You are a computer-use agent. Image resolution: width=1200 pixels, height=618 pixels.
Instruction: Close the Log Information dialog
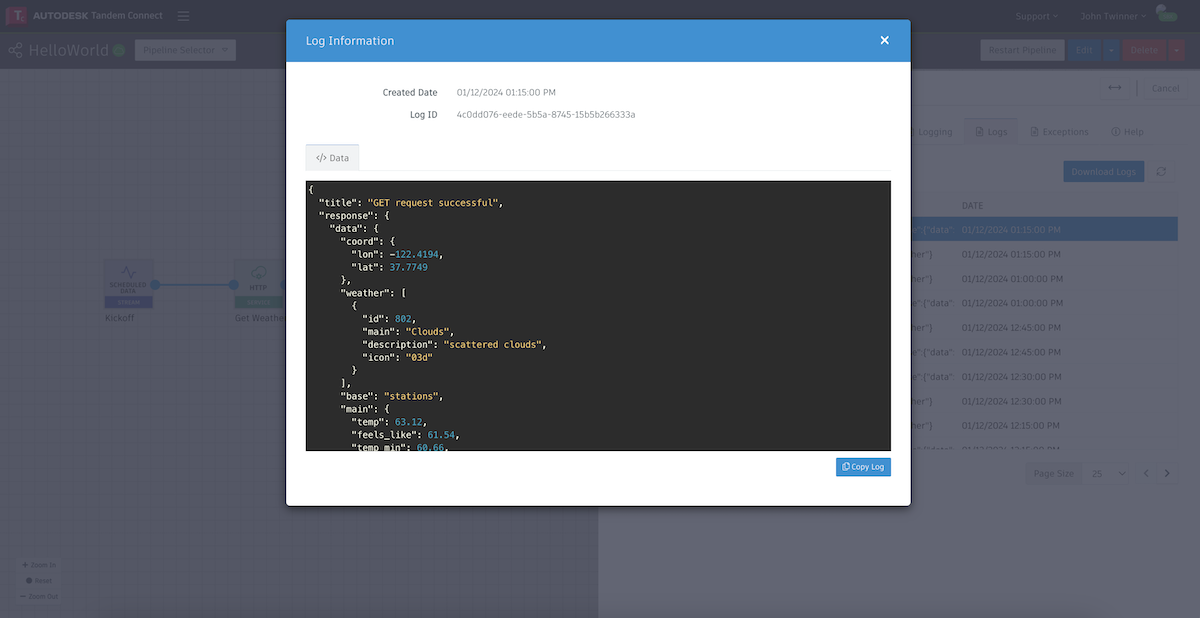pos(884,41)
